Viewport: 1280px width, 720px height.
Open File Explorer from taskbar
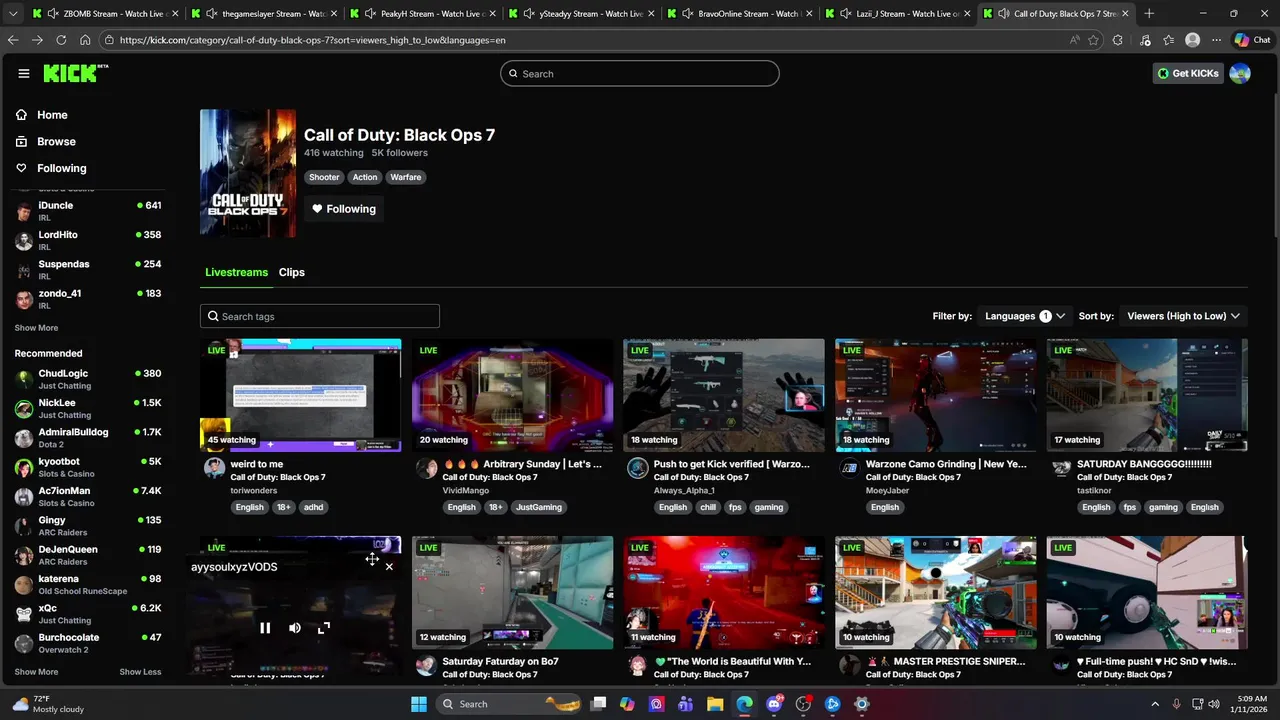point(715,704)
